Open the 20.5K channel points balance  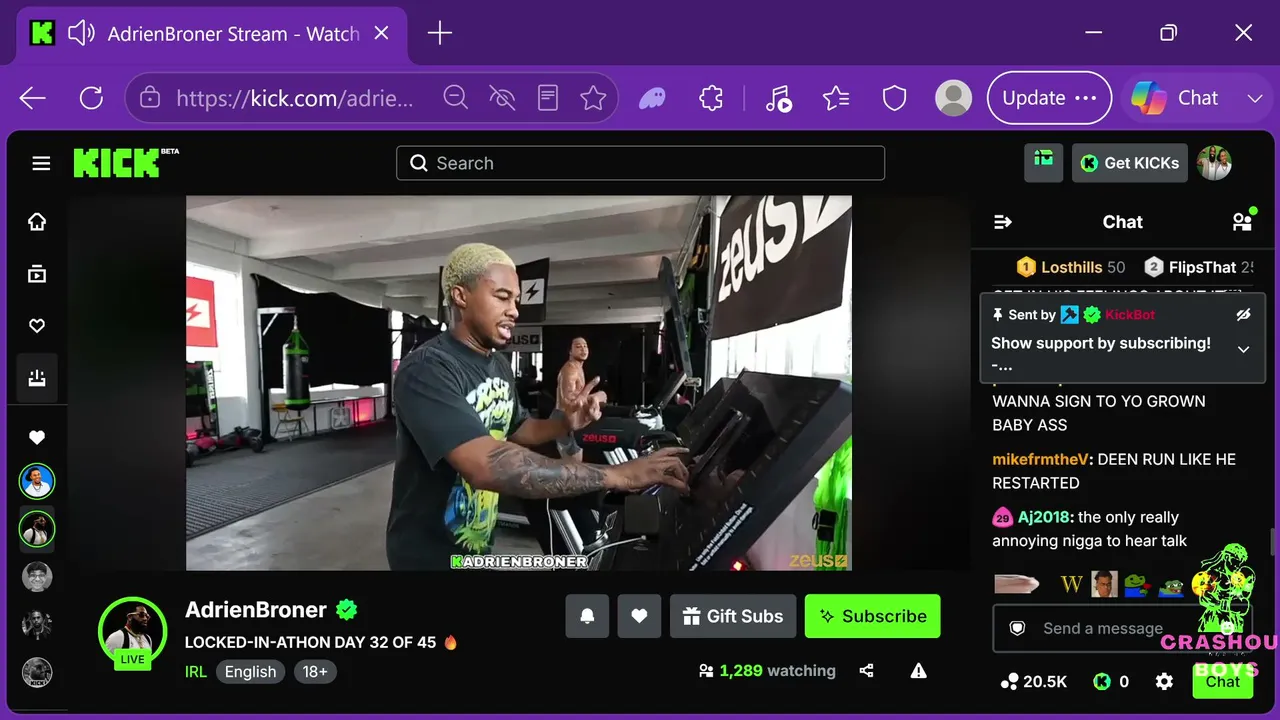pos(1034,682)
